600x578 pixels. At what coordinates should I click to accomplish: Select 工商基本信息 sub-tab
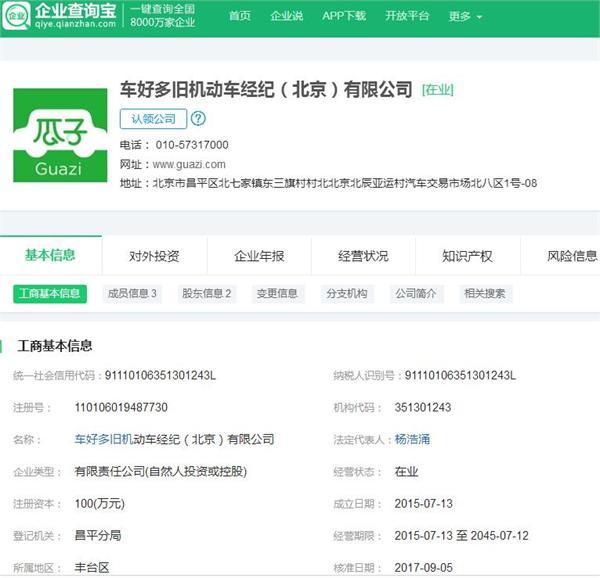[50, 294]
